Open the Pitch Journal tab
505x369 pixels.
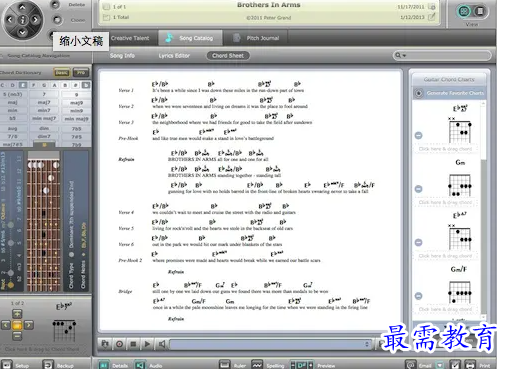coord(256,38)
